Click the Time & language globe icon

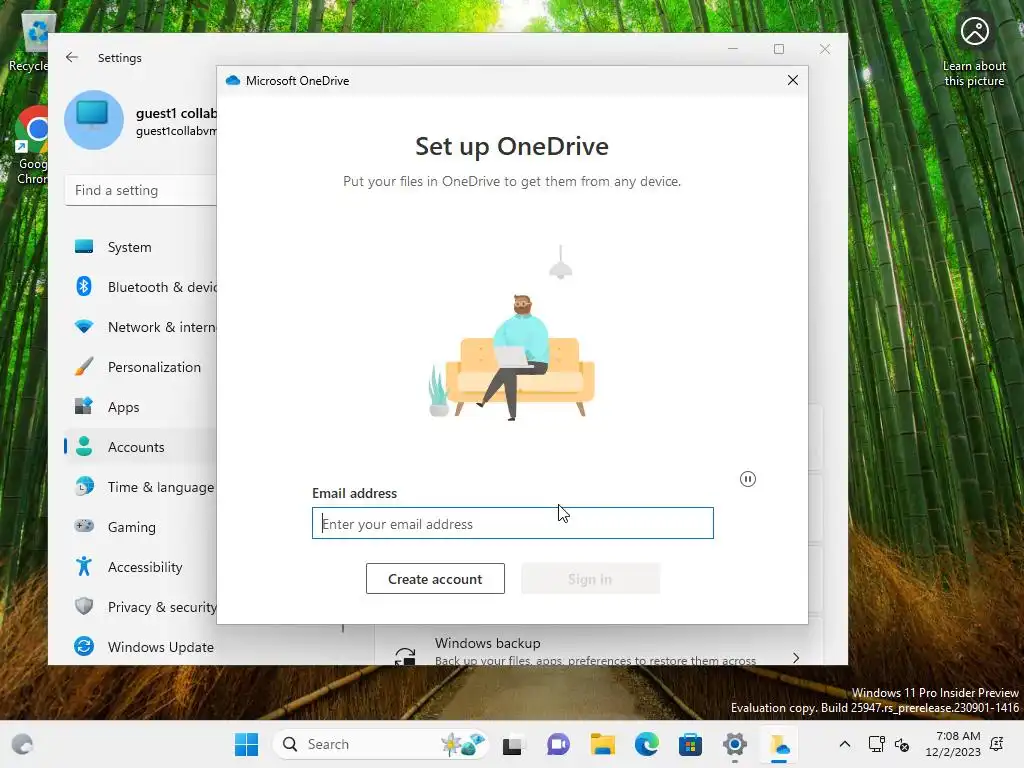tap(84, 487)
